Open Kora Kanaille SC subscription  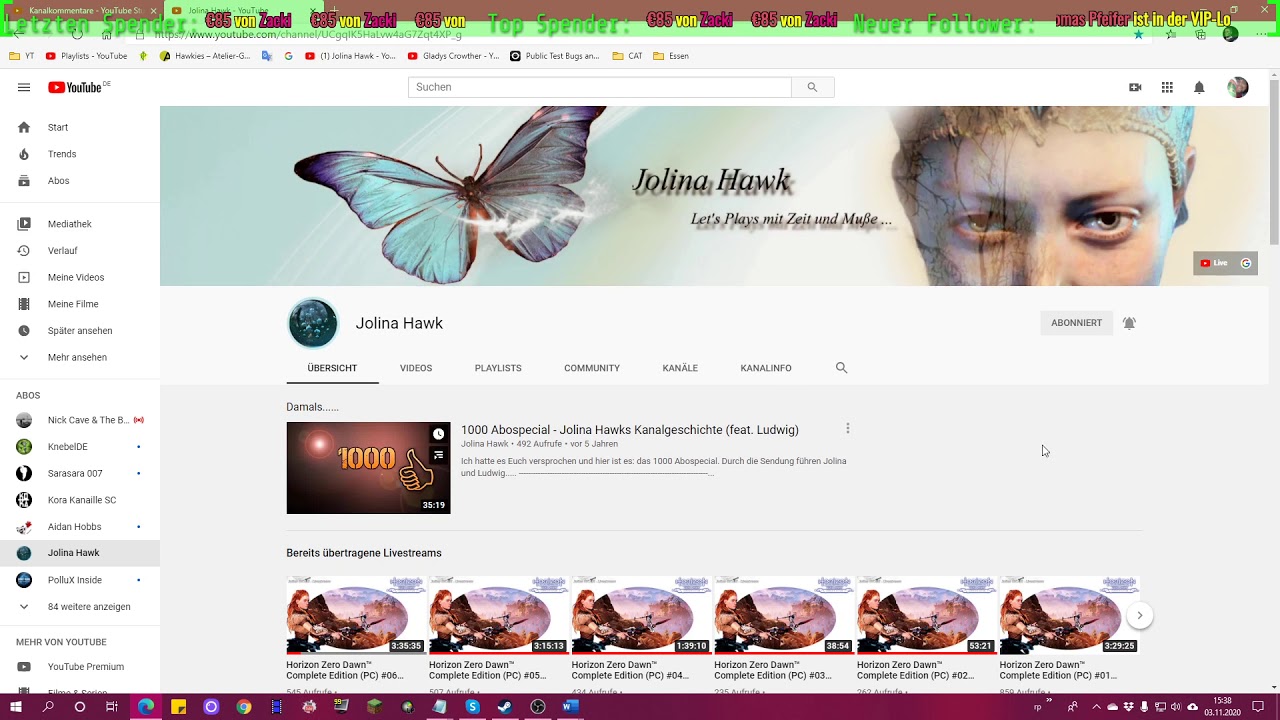pos(80,500)
